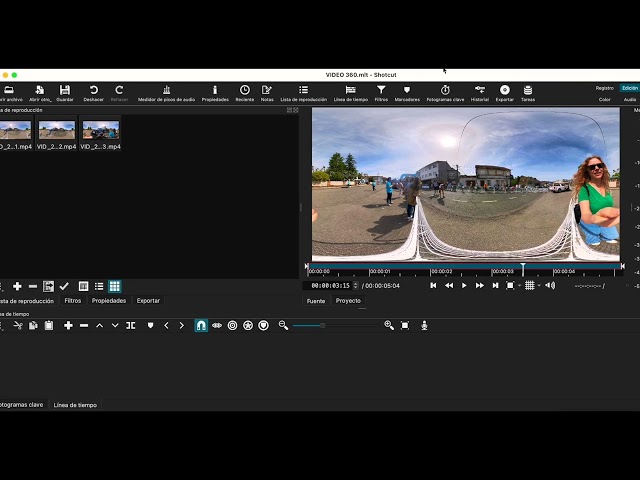640x480 pixels.
Task: Save project with the Guardar icon
Action: [64, 93]
